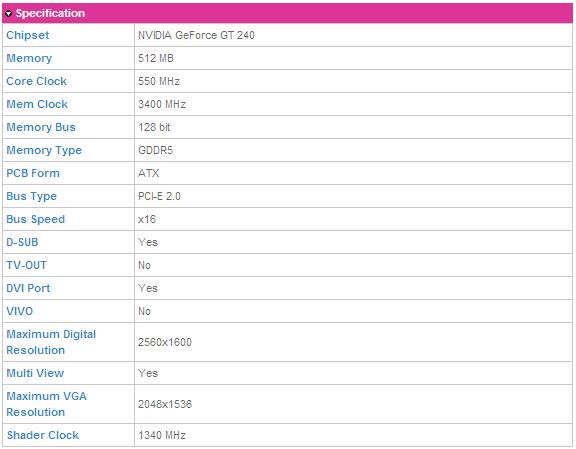Screen dimensions: 576x449
Task: Select the NVIDIA GeForce GT 240 value
Action: coord(196,35)
